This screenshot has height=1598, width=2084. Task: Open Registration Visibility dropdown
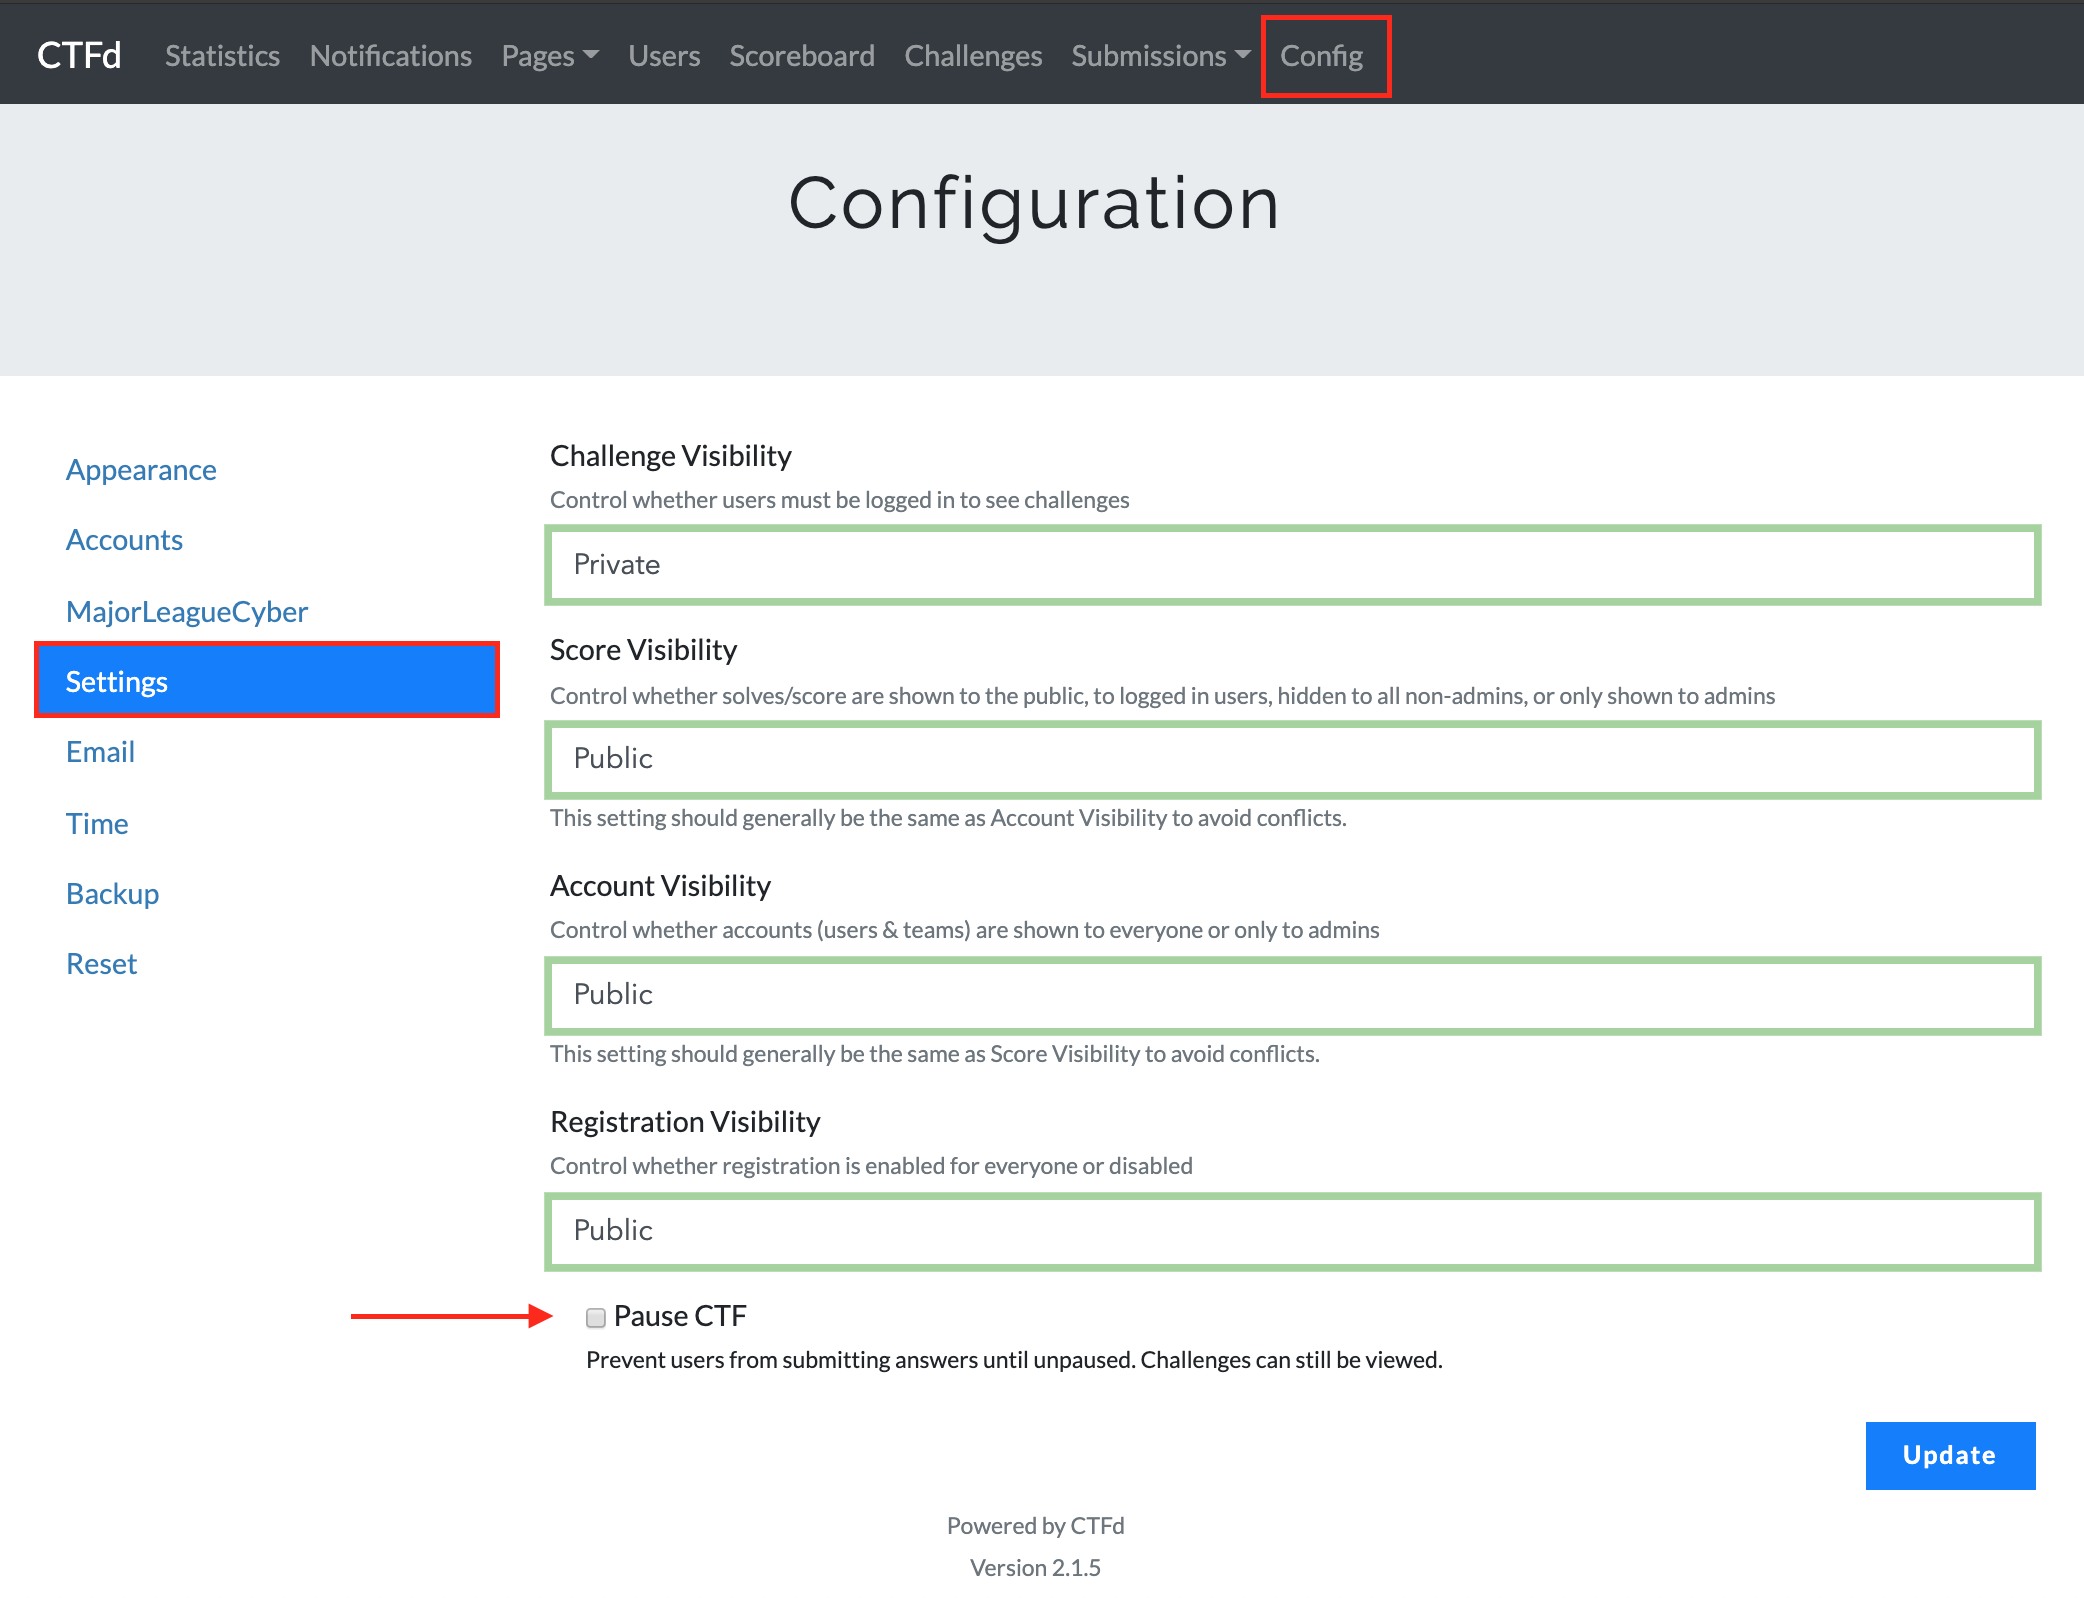pos(1292,1231)
